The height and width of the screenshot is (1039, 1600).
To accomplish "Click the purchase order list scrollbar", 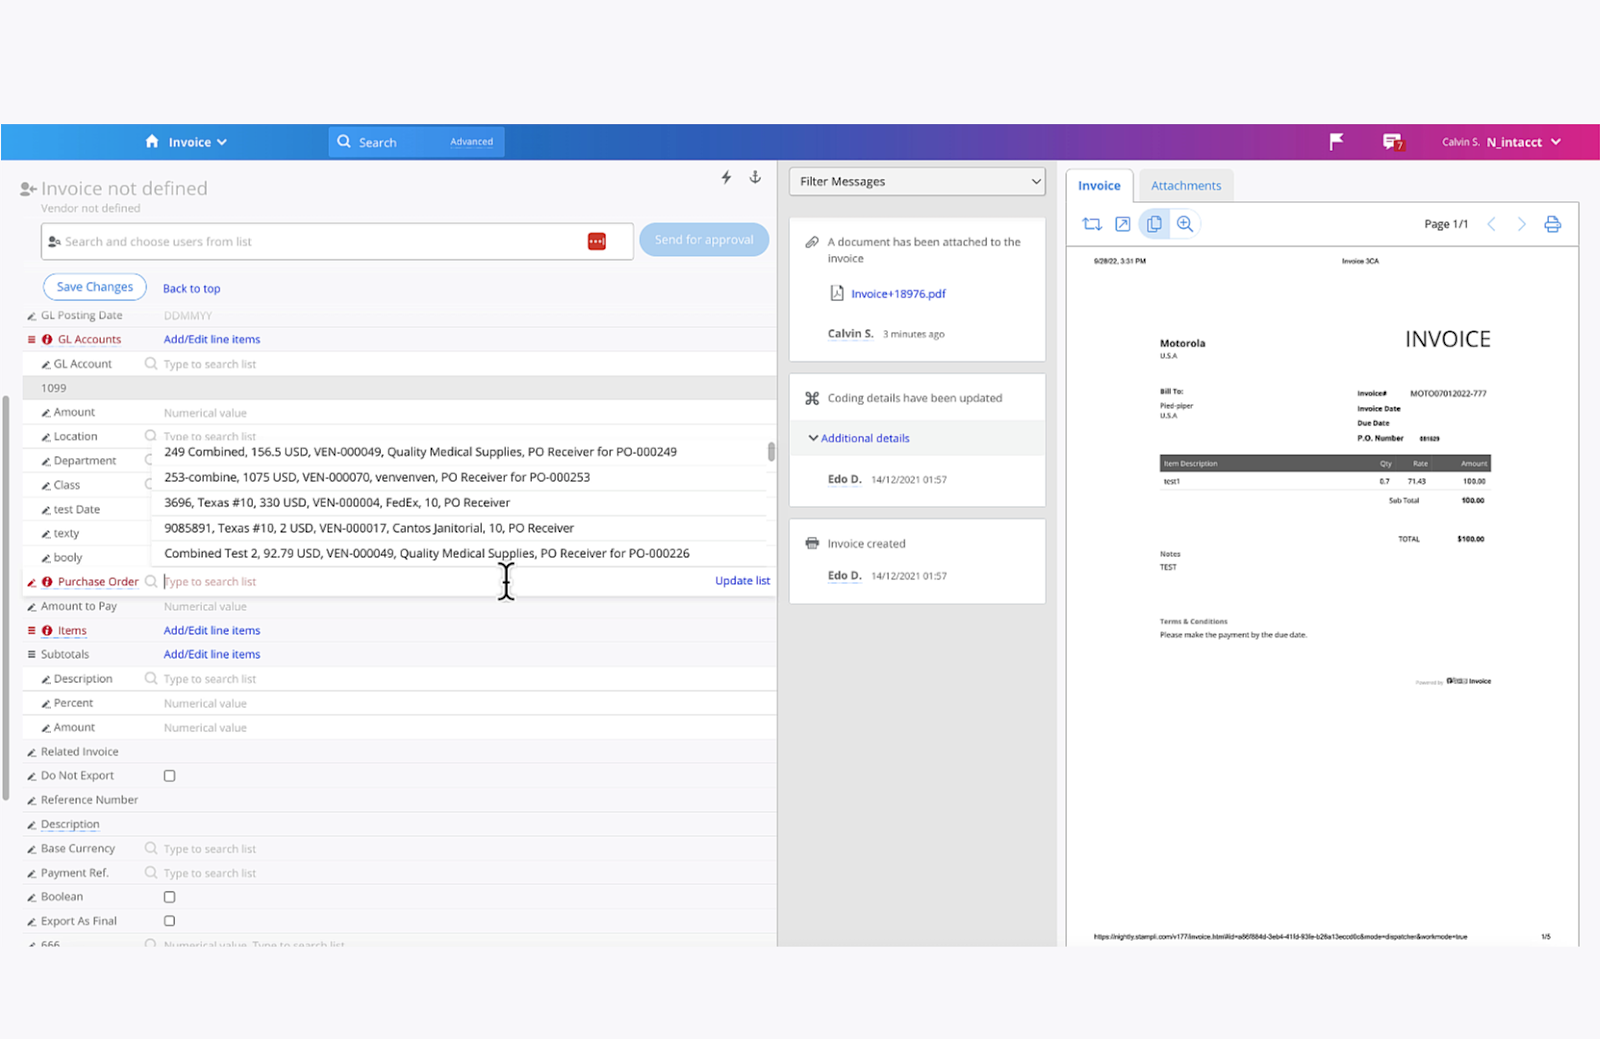I will pos(771,452).
